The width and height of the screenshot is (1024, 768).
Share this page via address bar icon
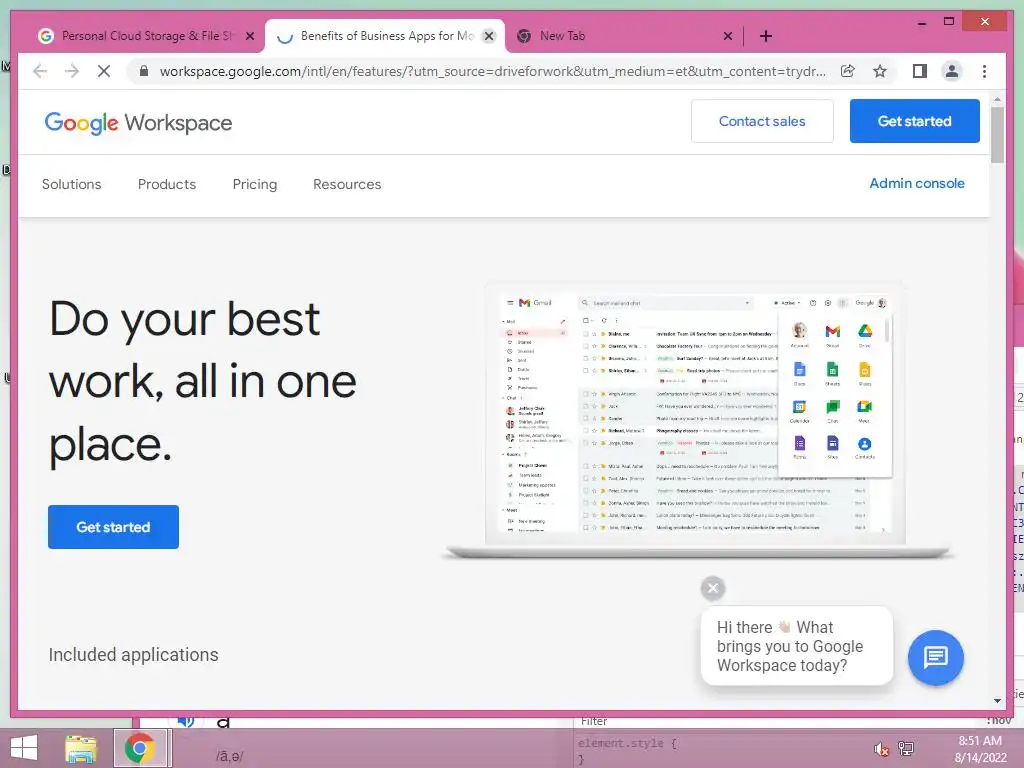pyautogui.click(x=848, y=71)
